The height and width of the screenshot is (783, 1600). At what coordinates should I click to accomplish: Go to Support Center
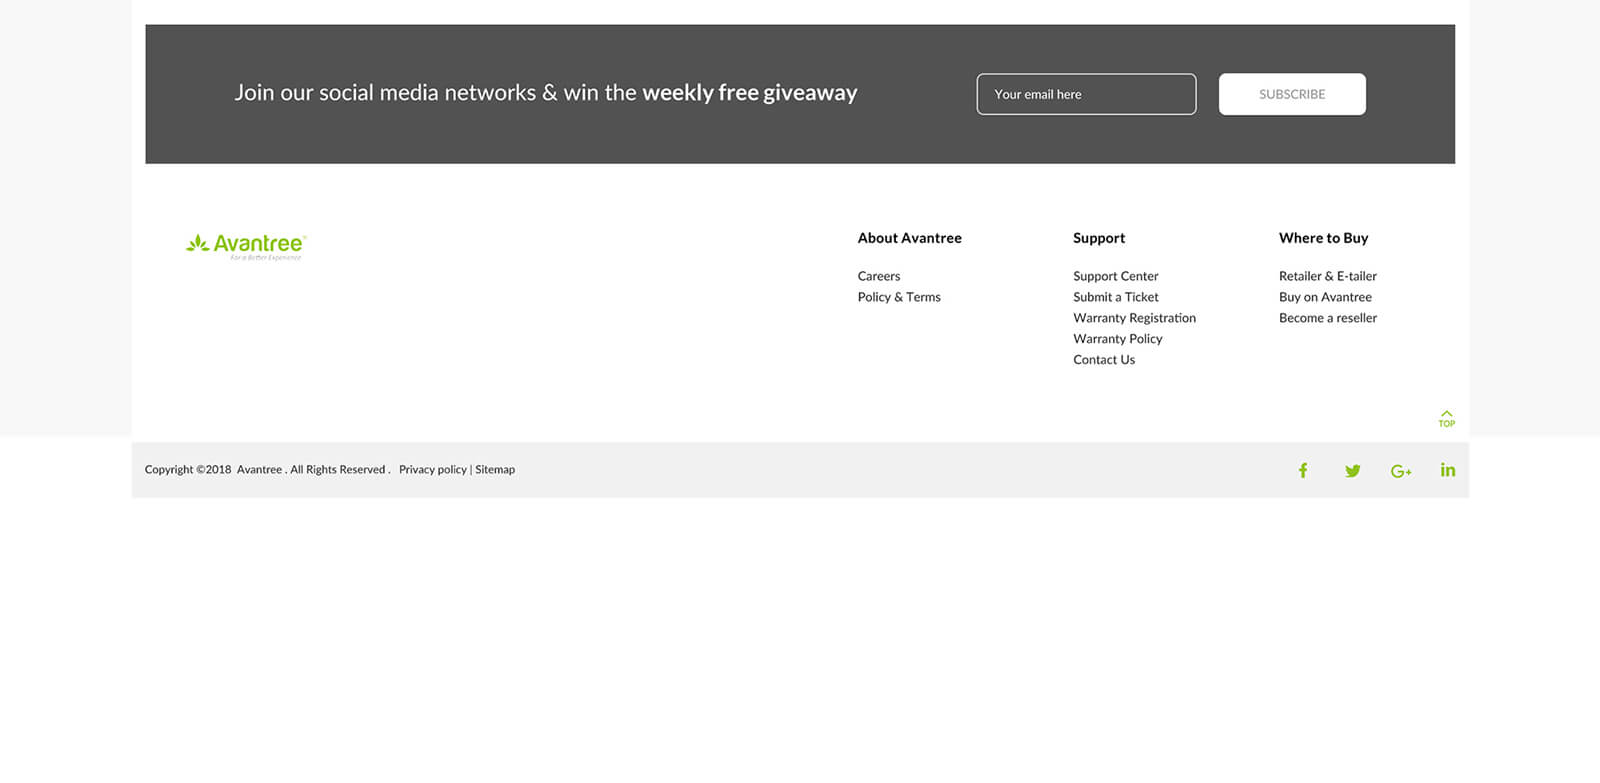(1115, 276)
